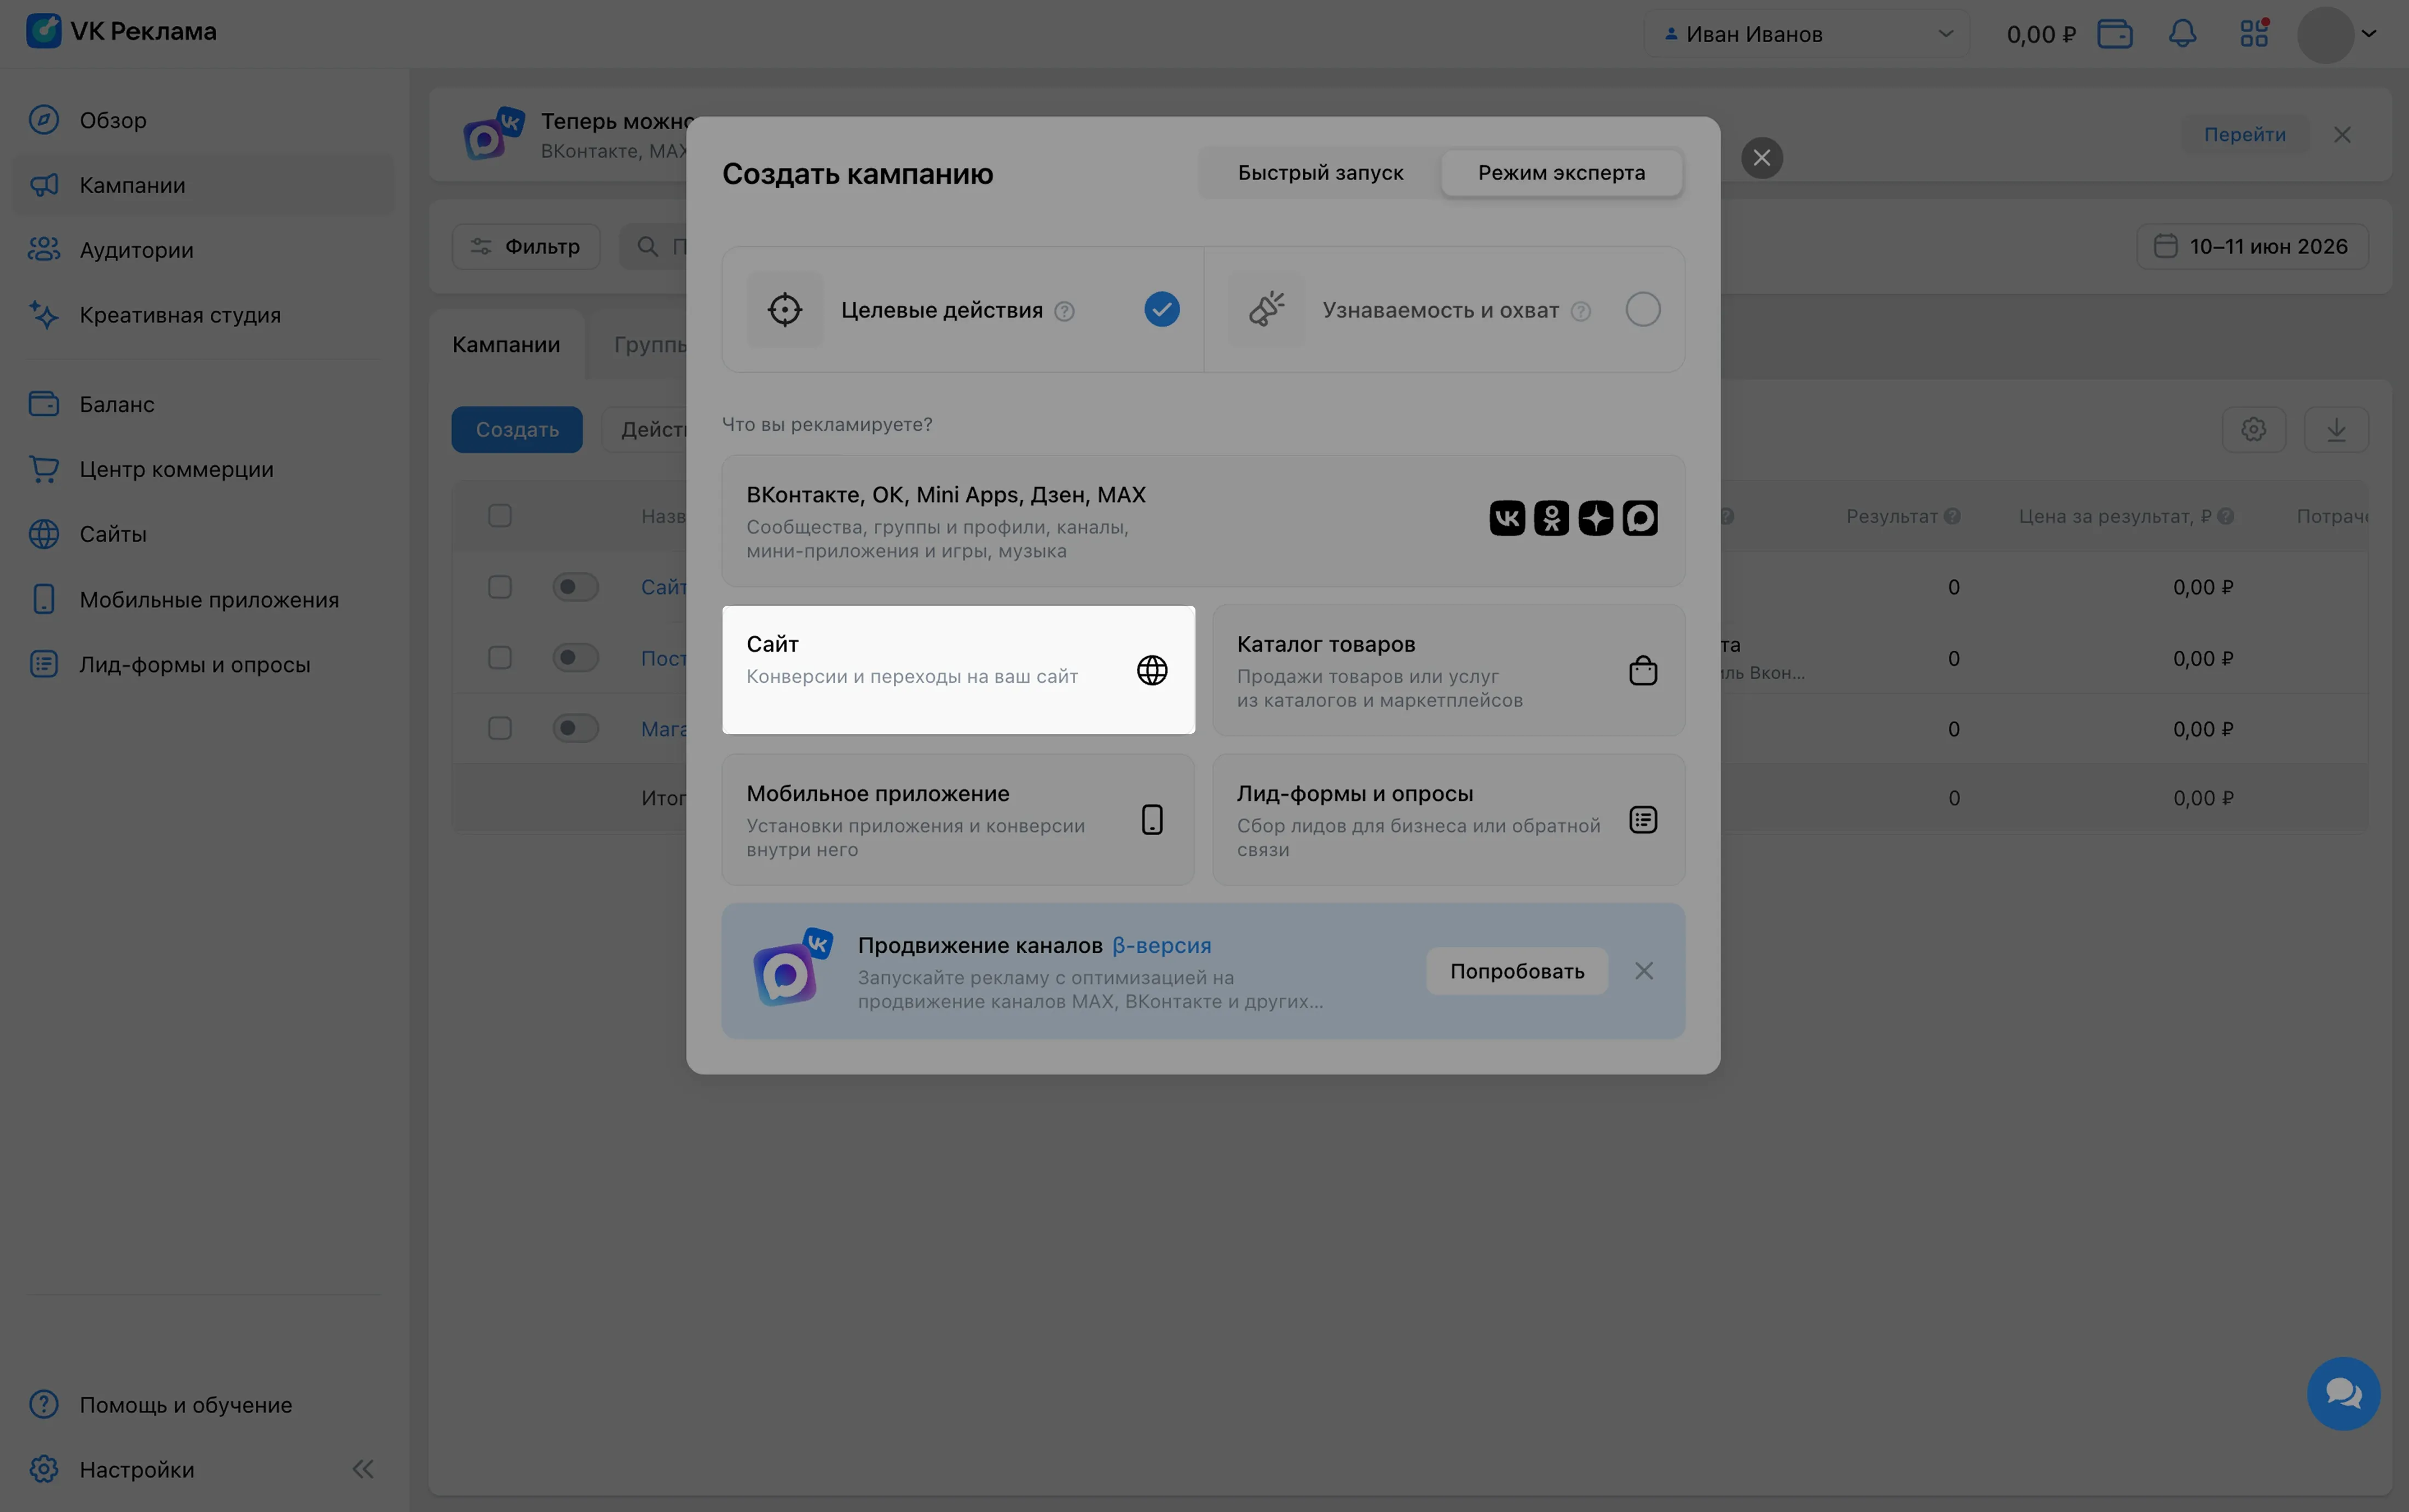This screenshot has width=2409, height=1512.
Task: Click the user avatar in header
Action: pos(2325,34)
